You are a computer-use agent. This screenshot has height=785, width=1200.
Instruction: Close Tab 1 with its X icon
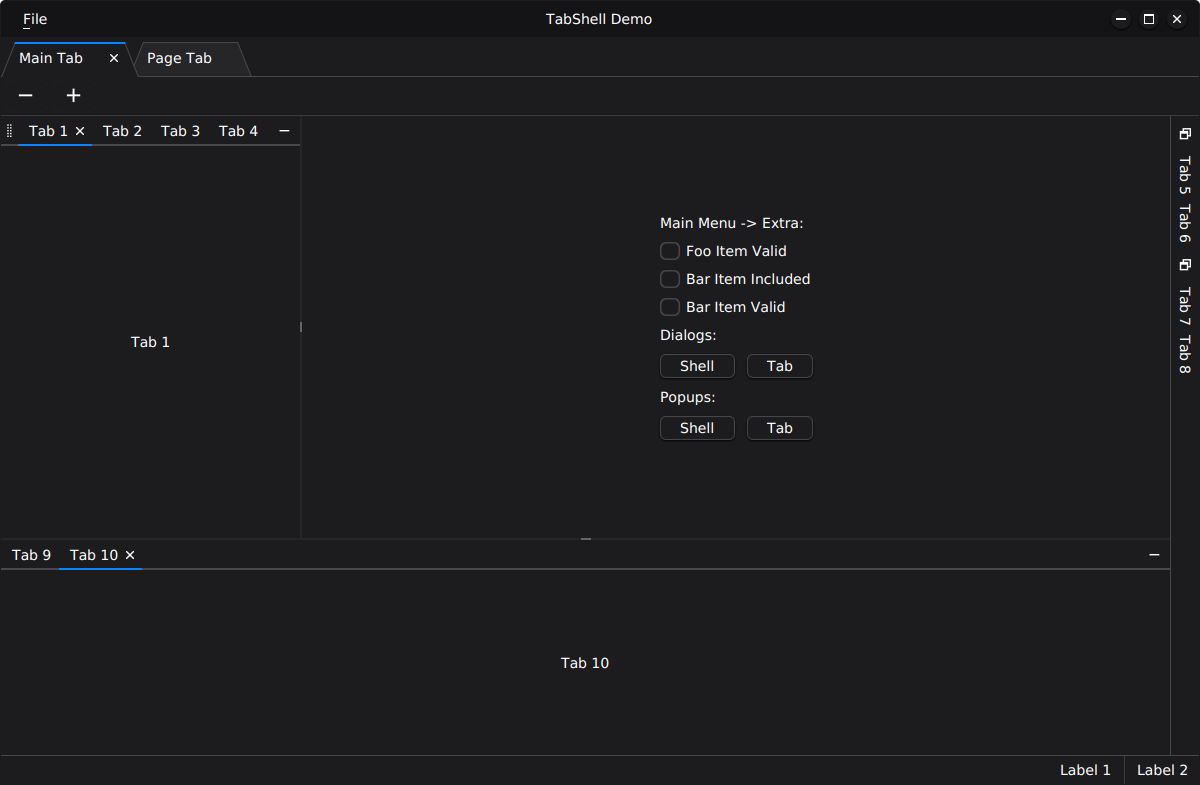click(80, 131)
